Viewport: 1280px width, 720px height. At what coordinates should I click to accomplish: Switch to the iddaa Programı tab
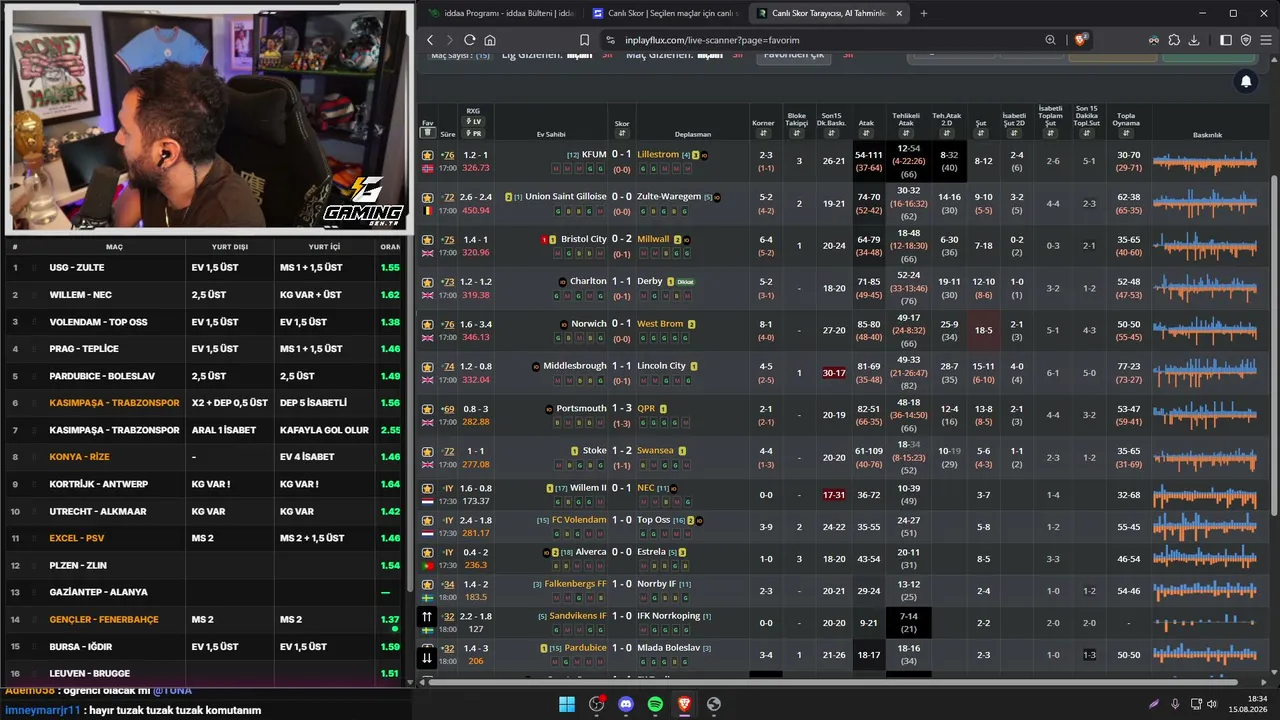point(501,13)
